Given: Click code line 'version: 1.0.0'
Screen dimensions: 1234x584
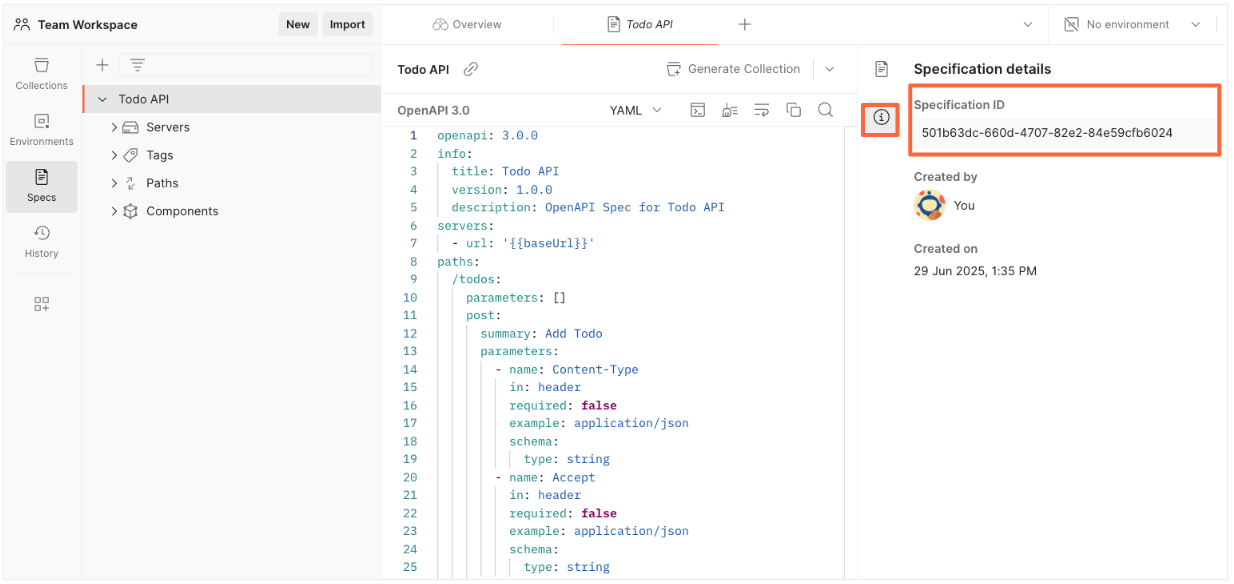Looking at the screenshot, I should click(x=501, y=189).
